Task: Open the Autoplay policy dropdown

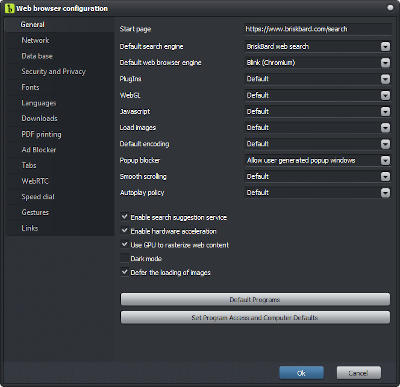Action: tap(385, 193)
